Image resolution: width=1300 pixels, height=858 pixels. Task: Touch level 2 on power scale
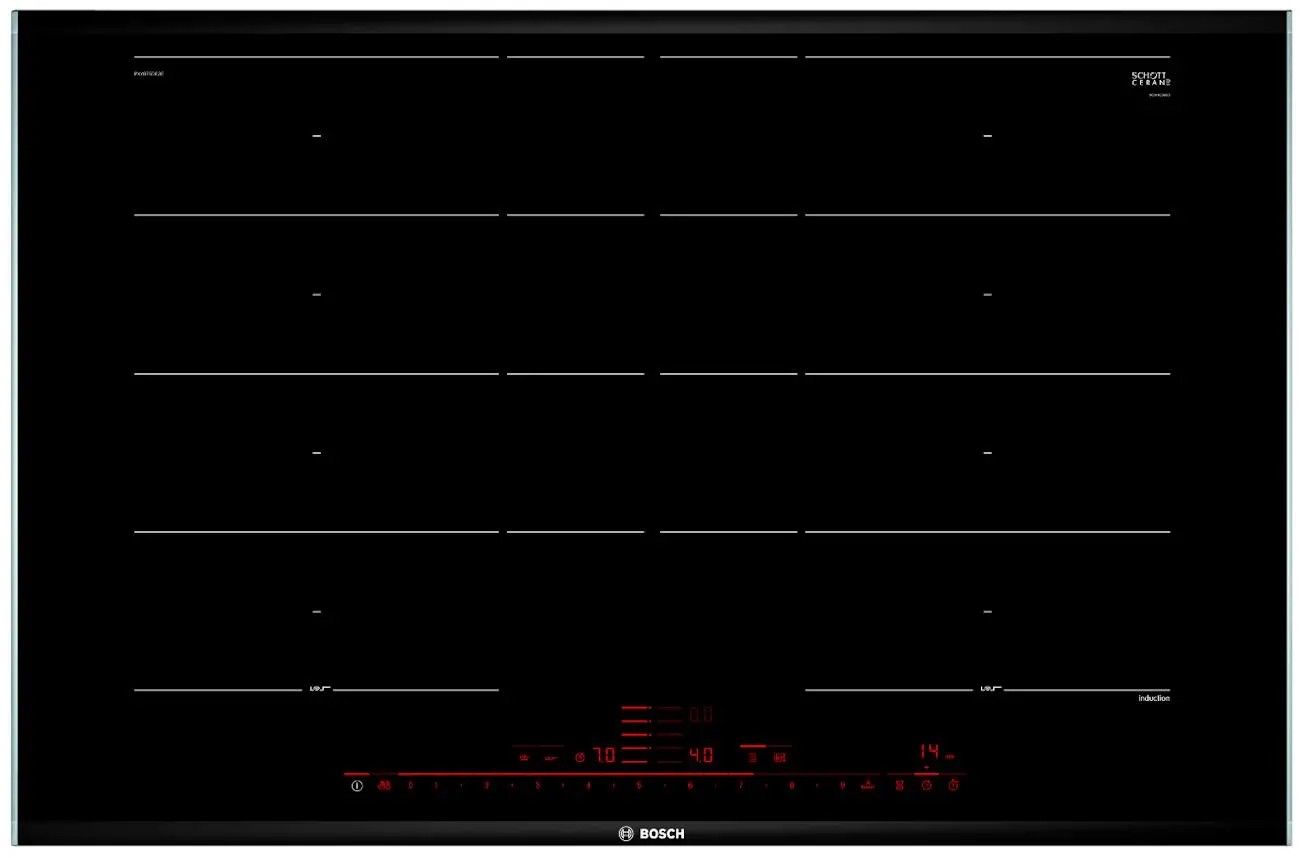486,786
